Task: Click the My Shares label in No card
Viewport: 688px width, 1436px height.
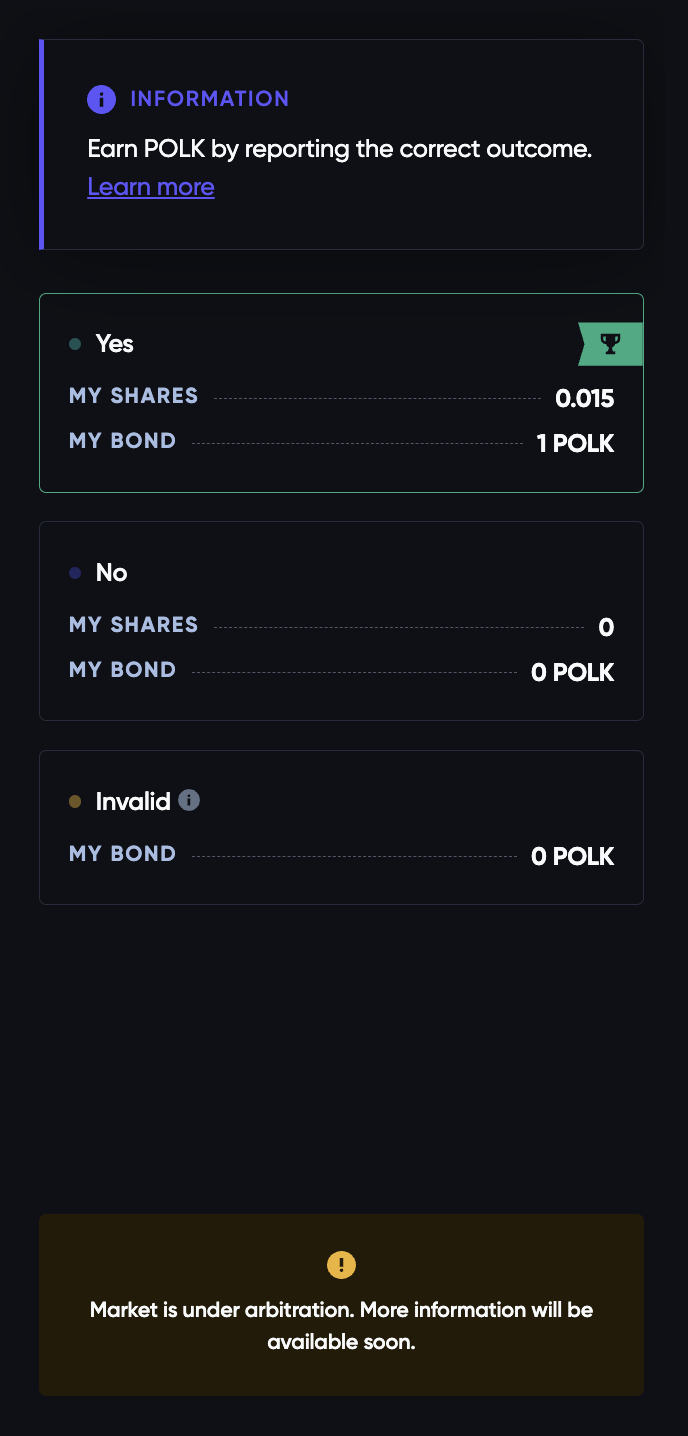Action: [134, 625]
